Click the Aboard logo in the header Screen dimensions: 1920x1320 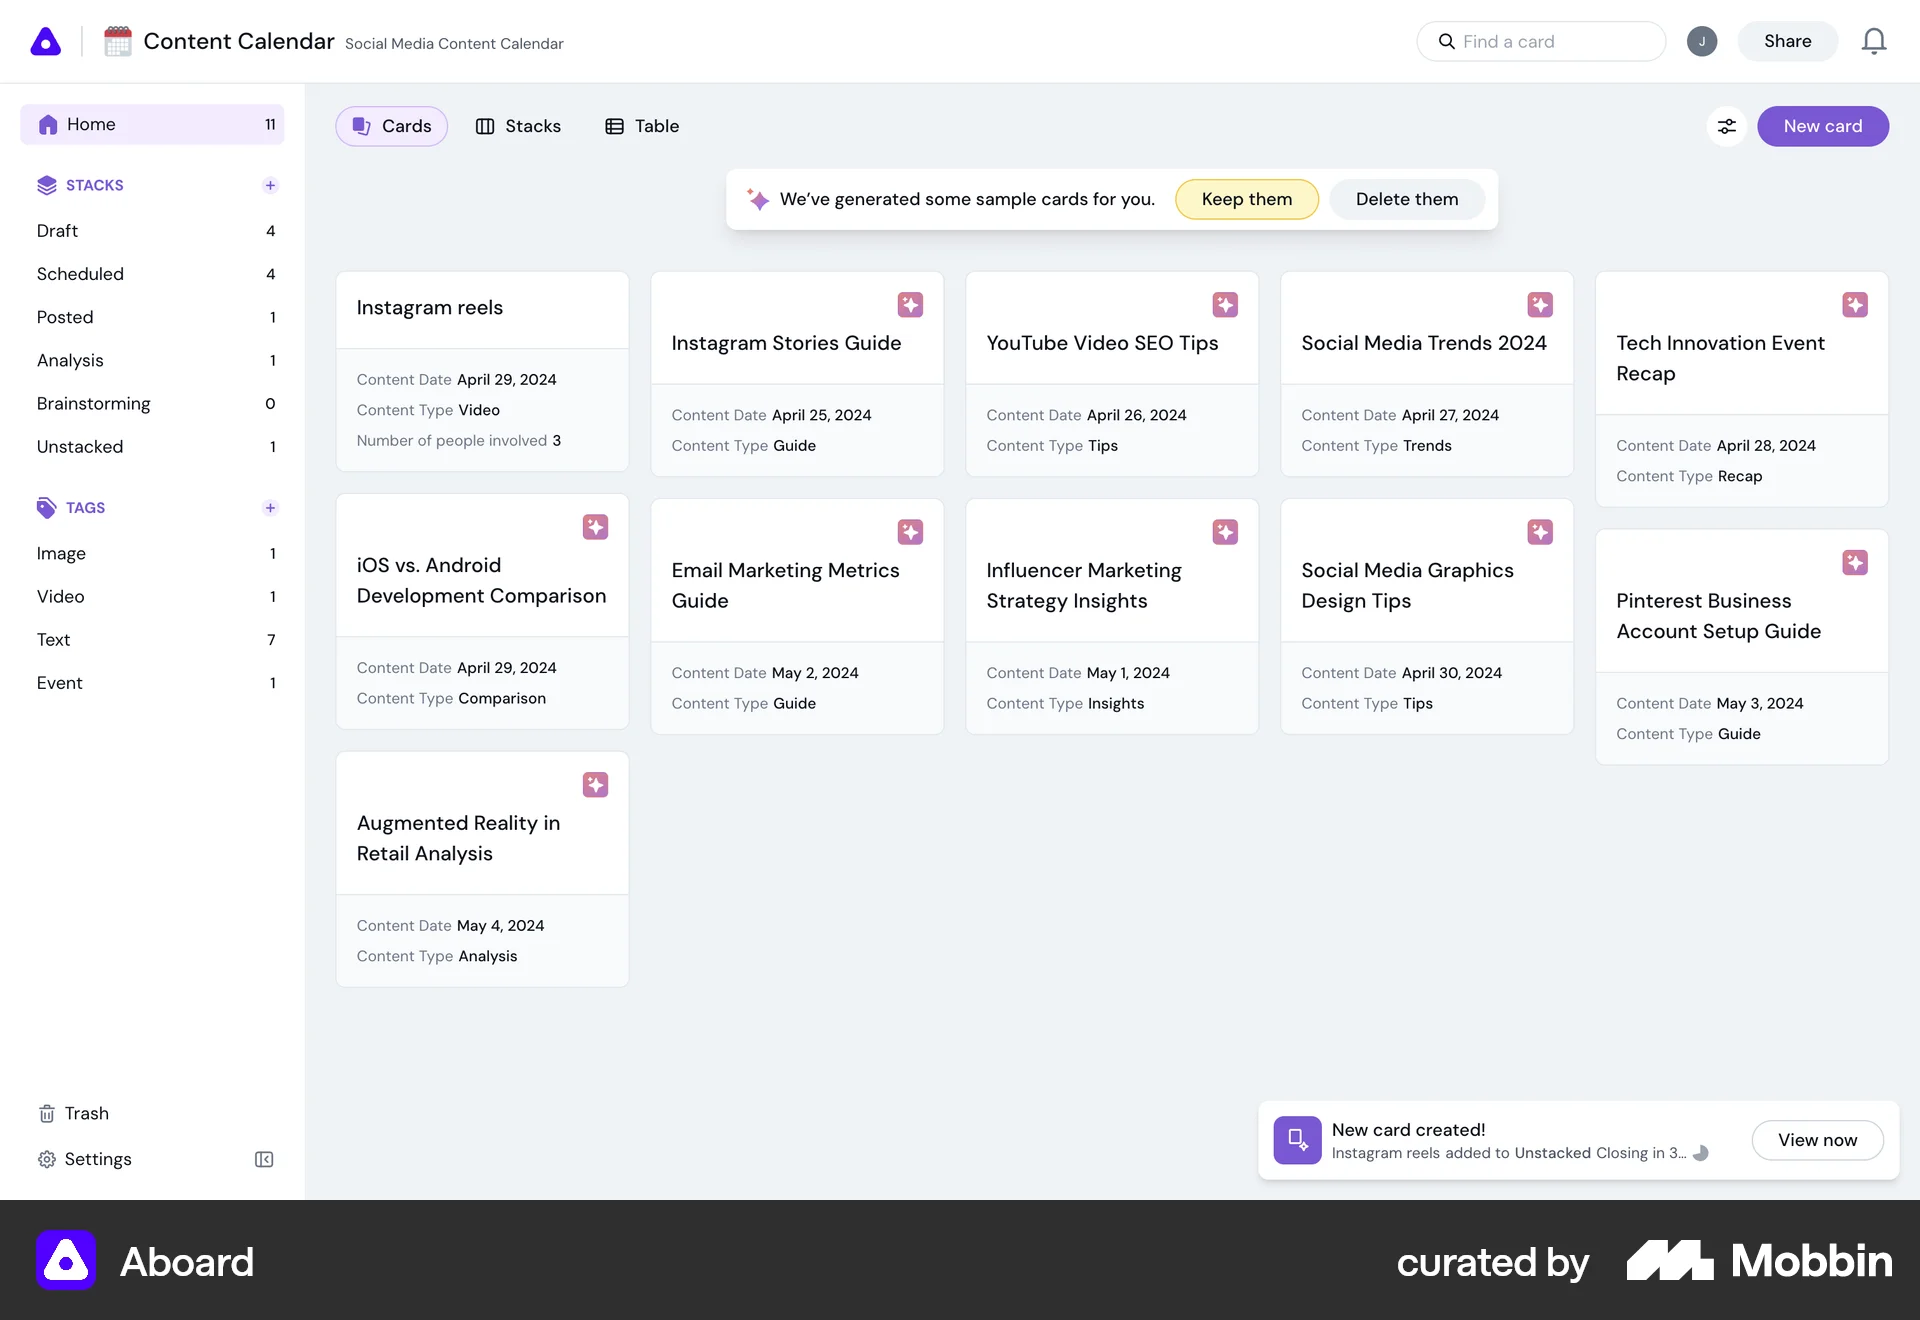tap(46, 41)
